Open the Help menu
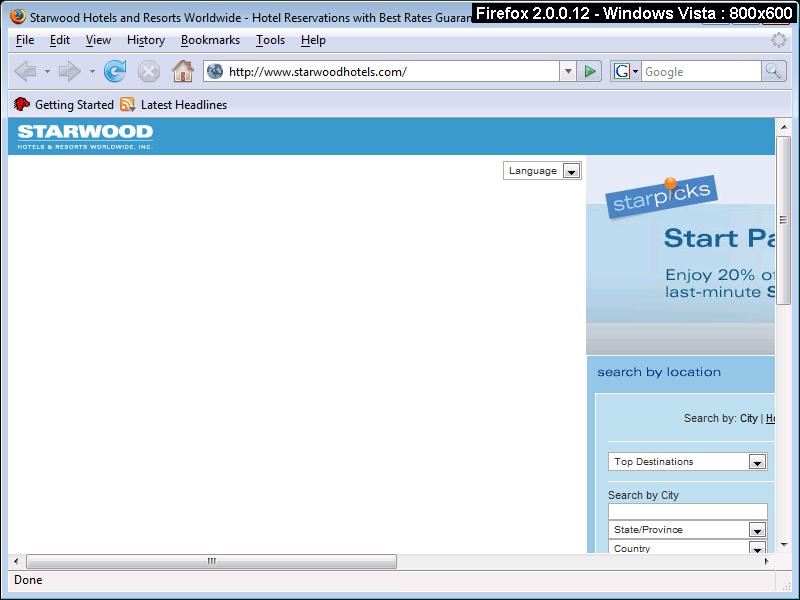 click(x=313, y=40)
